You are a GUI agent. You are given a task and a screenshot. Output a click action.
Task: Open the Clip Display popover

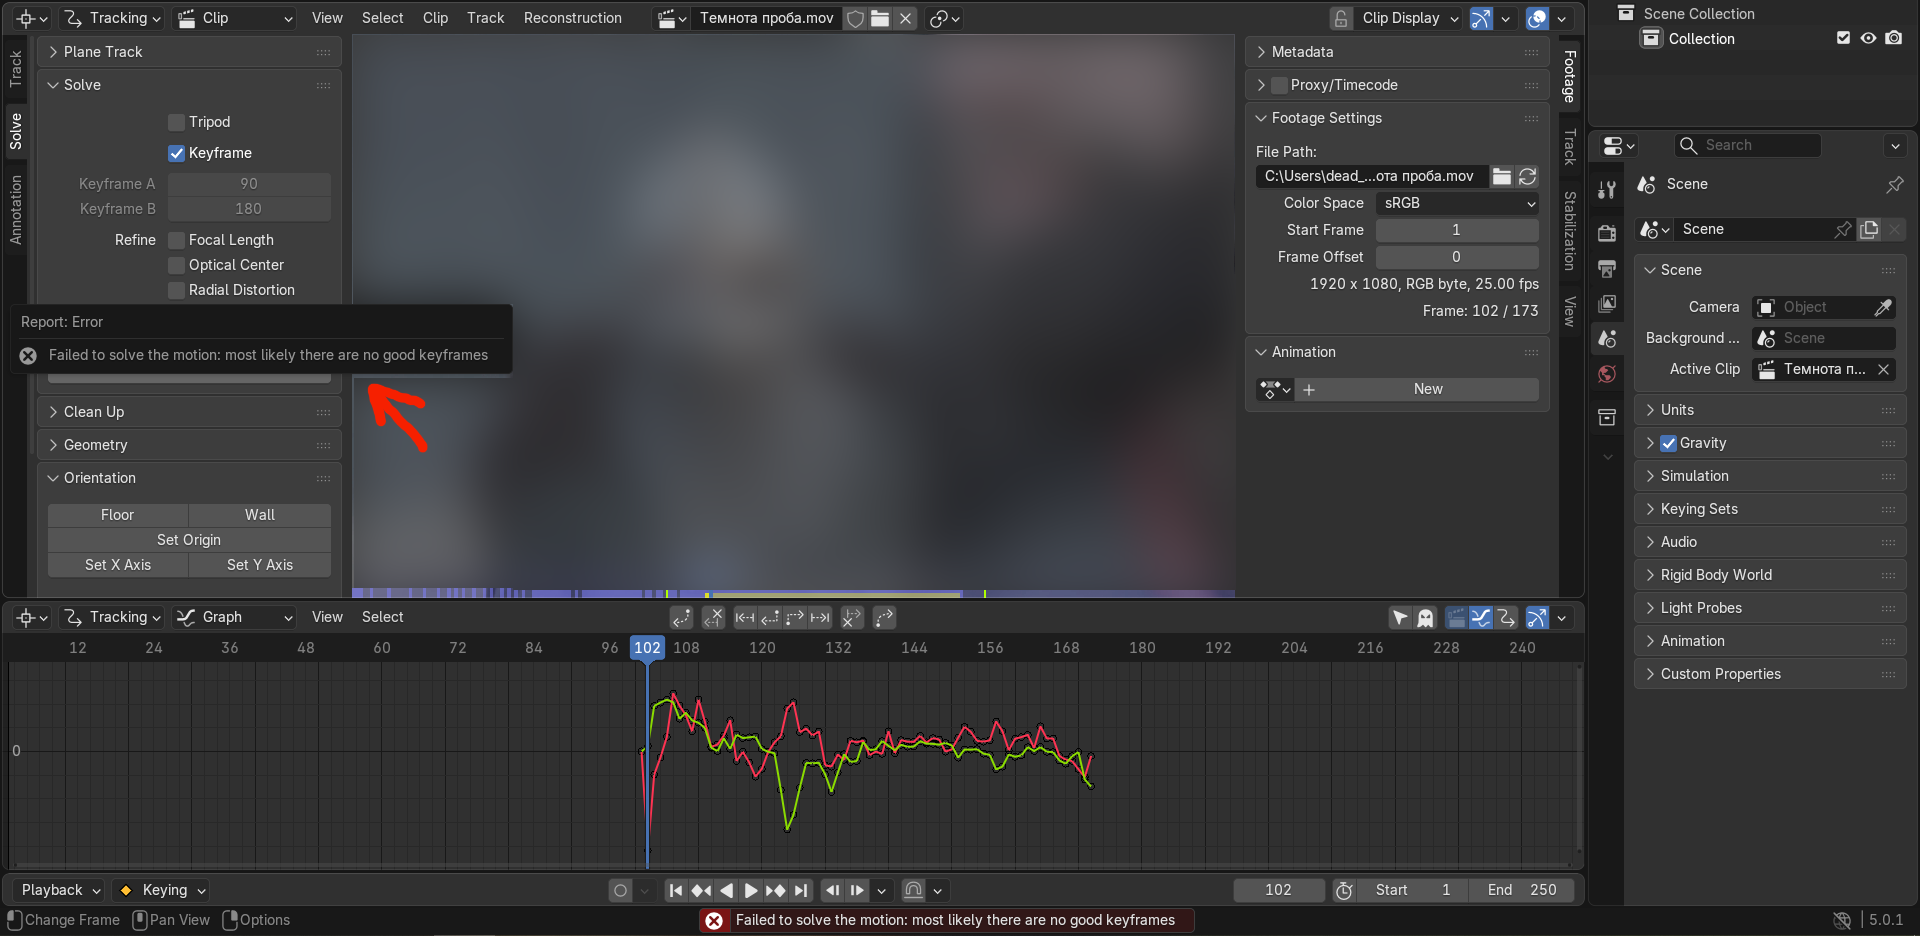(x=1410, y=18)
